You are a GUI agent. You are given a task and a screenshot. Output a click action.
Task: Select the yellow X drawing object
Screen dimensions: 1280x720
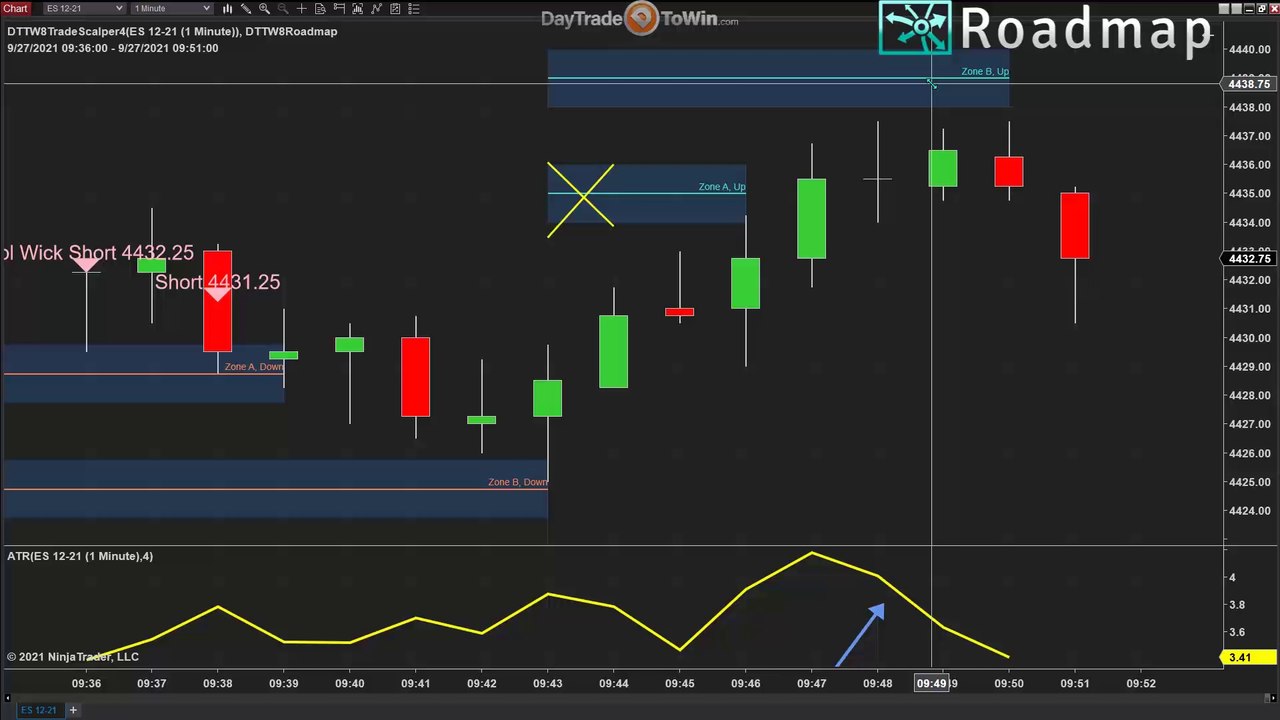[x=581, y=200]
